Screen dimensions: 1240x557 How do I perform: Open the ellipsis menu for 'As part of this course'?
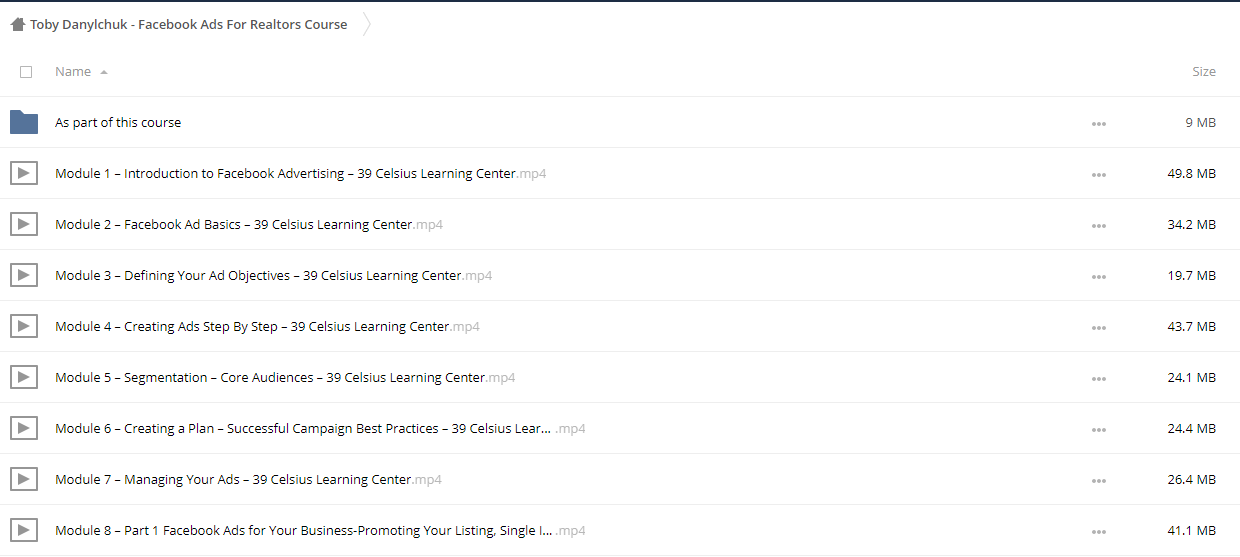(x=1099, y=123)
